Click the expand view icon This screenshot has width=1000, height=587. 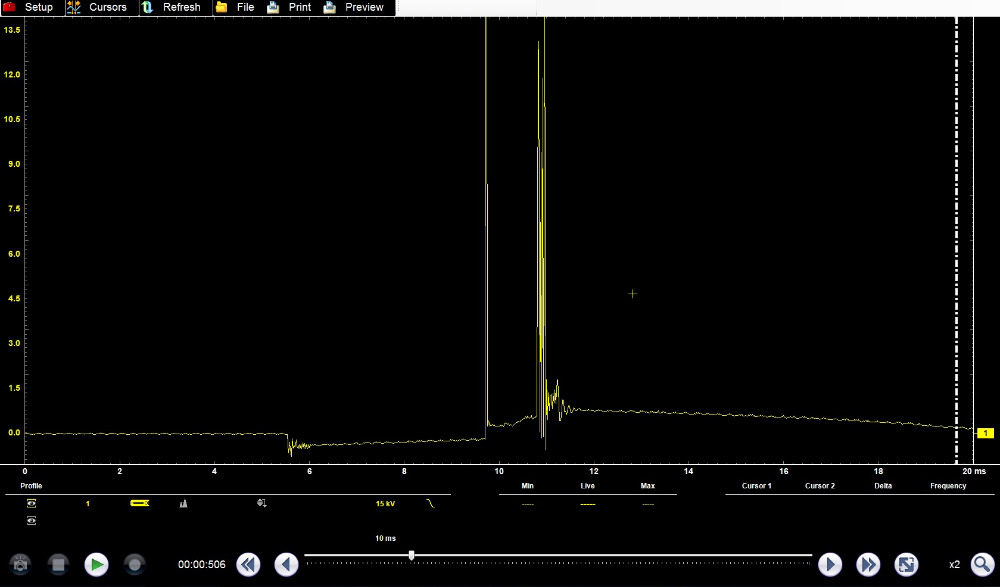pyautogui.click(x=906, y=564)
